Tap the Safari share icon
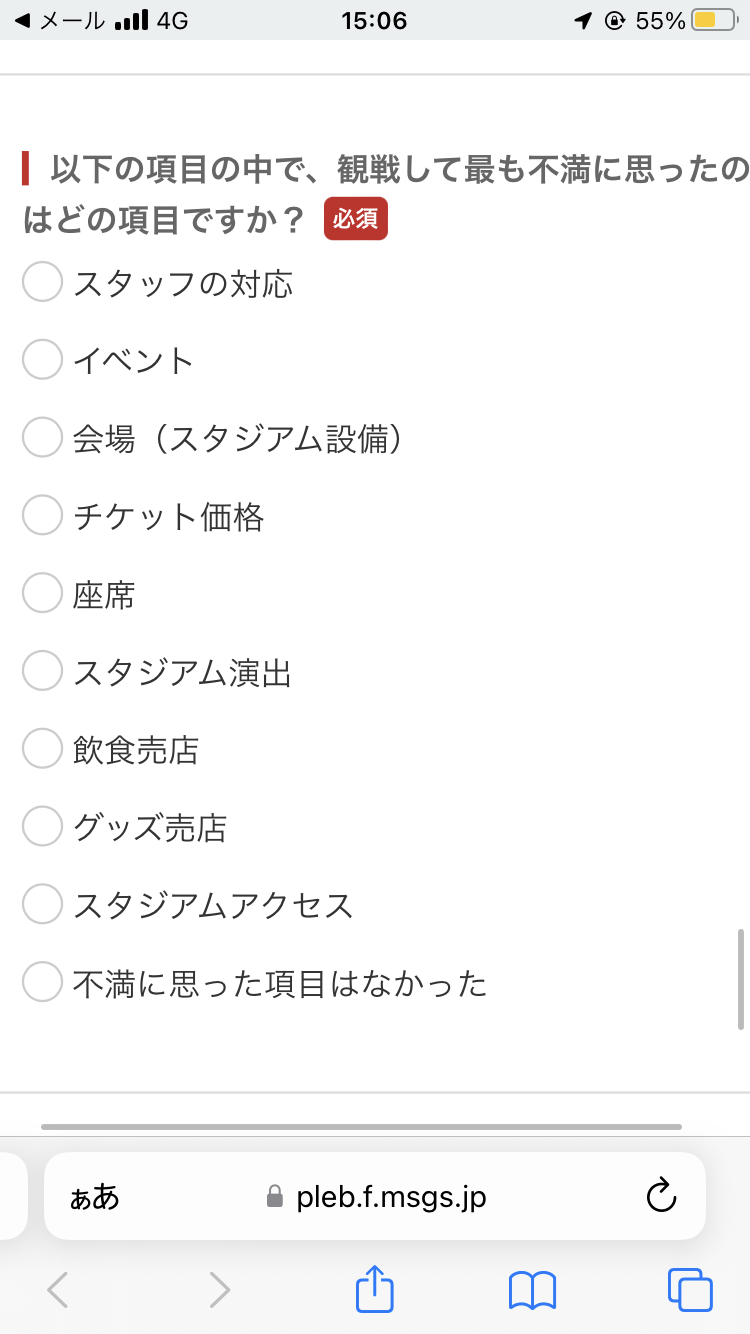 tap(375, 1289)
